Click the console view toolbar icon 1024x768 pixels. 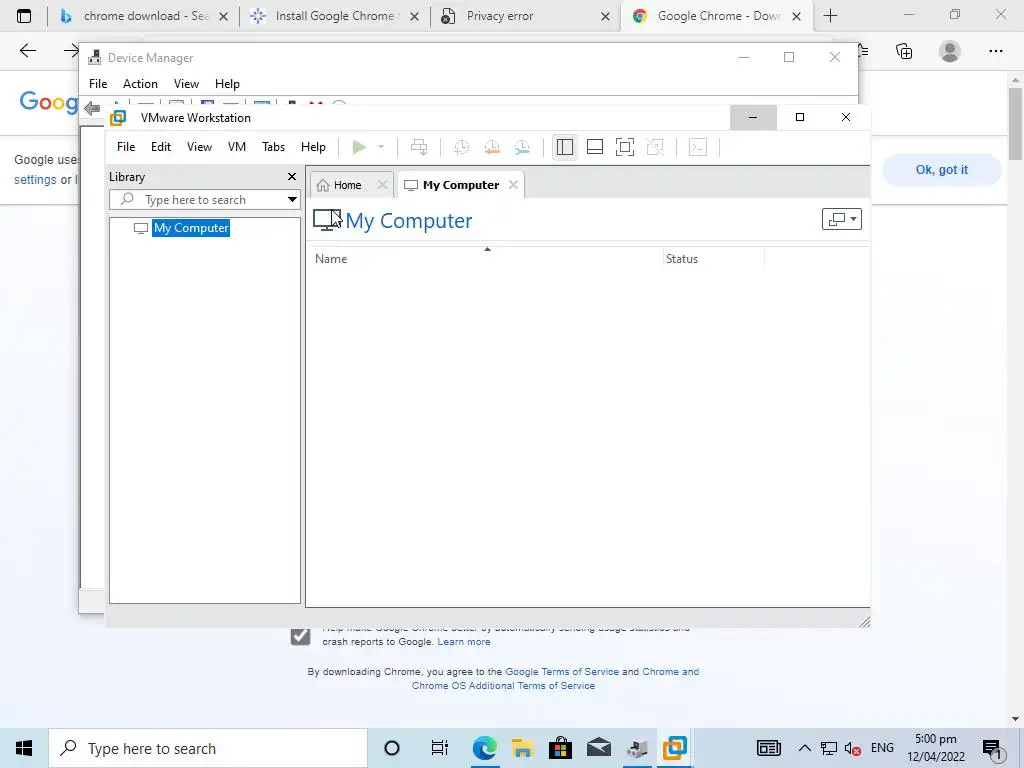pyautogui.click(x=698, y=147)
